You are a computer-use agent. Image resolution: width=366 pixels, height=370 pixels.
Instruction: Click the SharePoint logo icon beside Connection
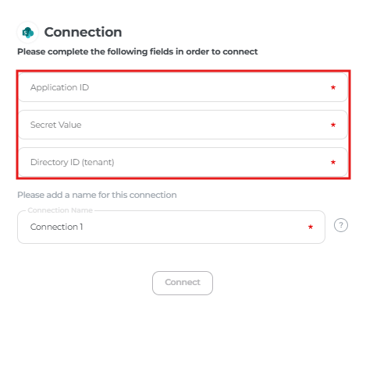tap(28, 32)
